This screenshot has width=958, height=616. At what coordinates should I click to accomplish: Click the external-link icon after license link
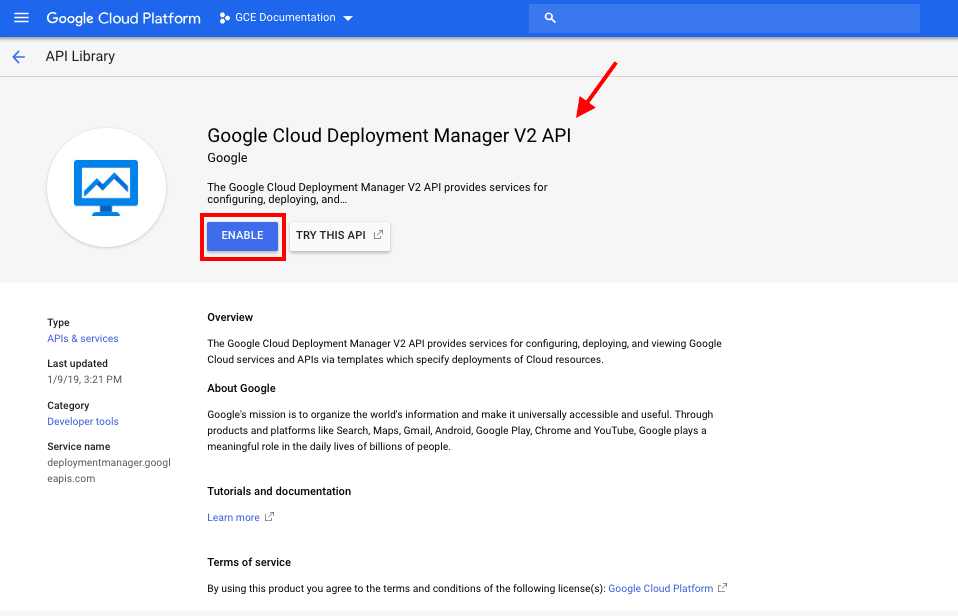723,588
